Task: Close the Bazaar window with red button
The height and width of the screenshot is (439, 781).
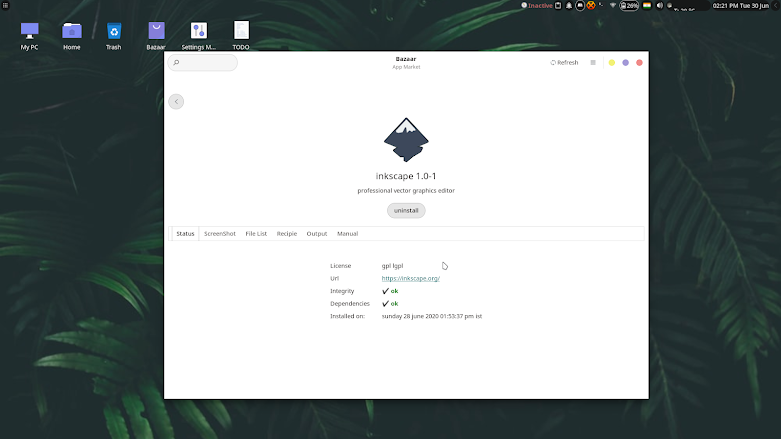Action: click(x=640, y=63)
